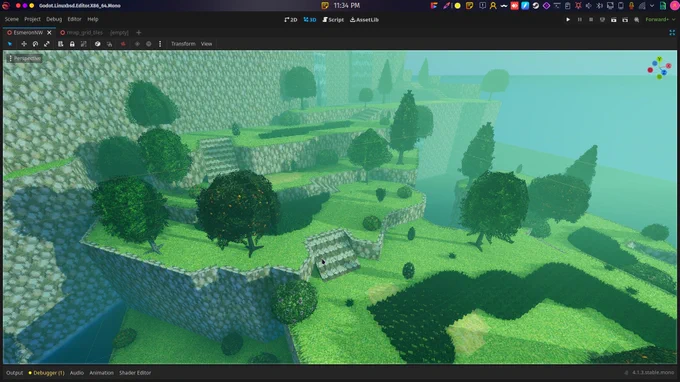The image size is (680, 382).
Task: Click the red camera override icon
Action: [x=123, y=44]
